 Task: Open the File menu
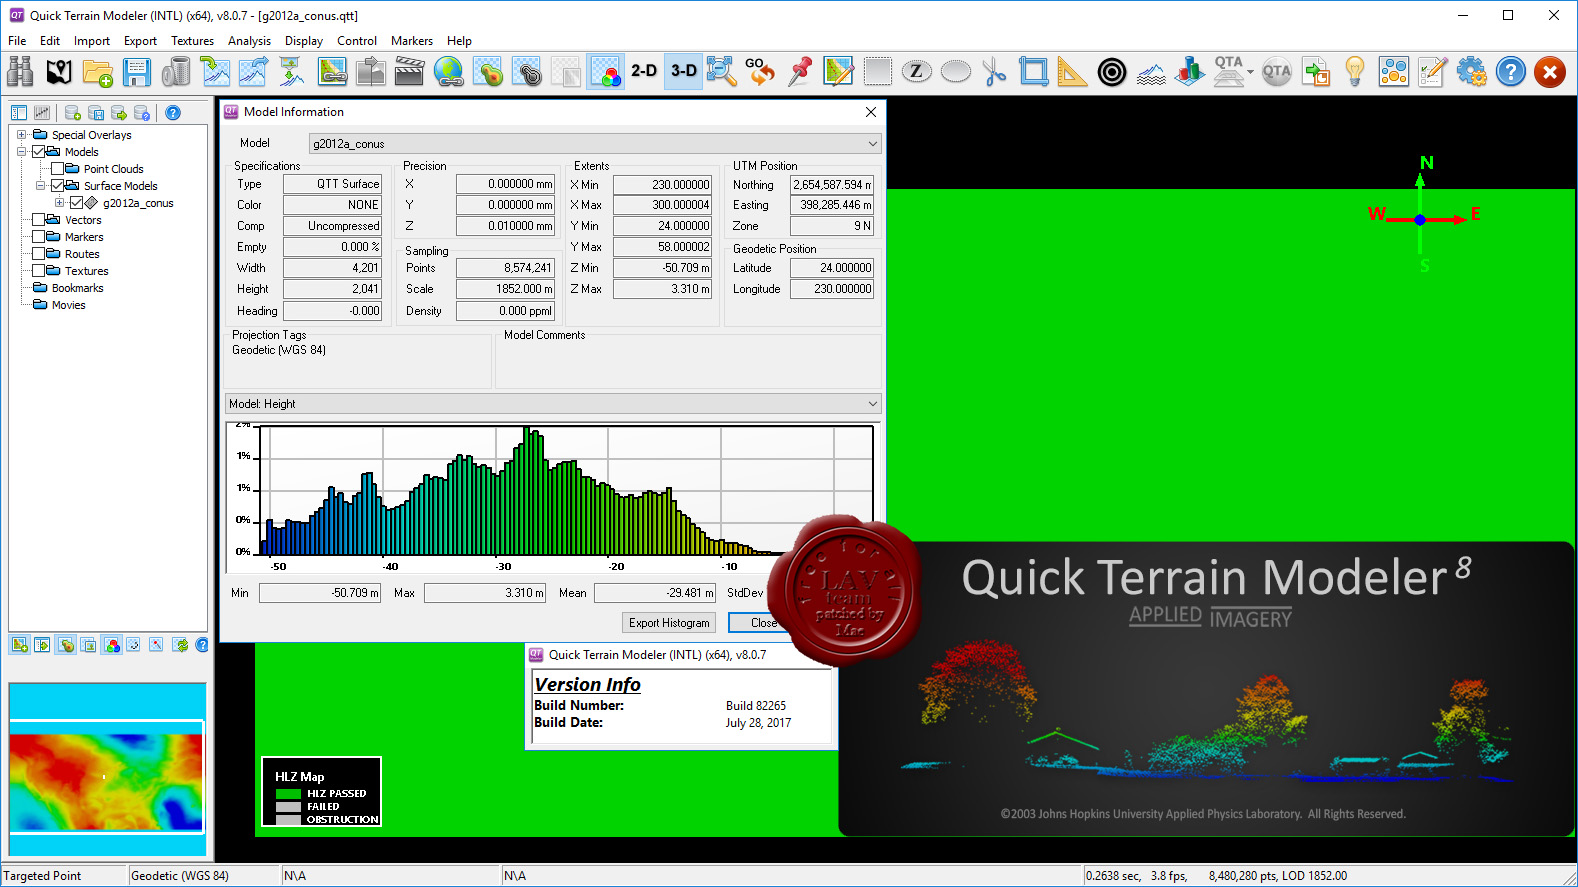tap(17, 41)
